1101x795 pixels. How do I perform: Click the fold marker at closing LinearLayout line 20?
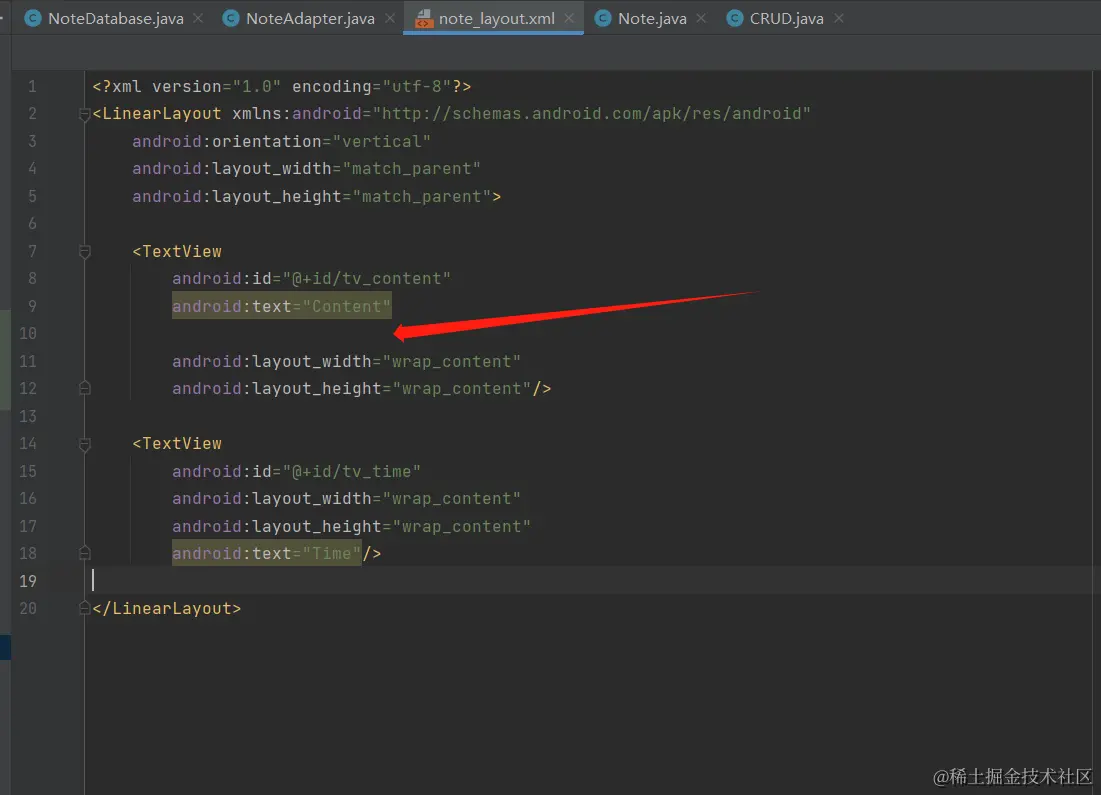click(84, 608)
